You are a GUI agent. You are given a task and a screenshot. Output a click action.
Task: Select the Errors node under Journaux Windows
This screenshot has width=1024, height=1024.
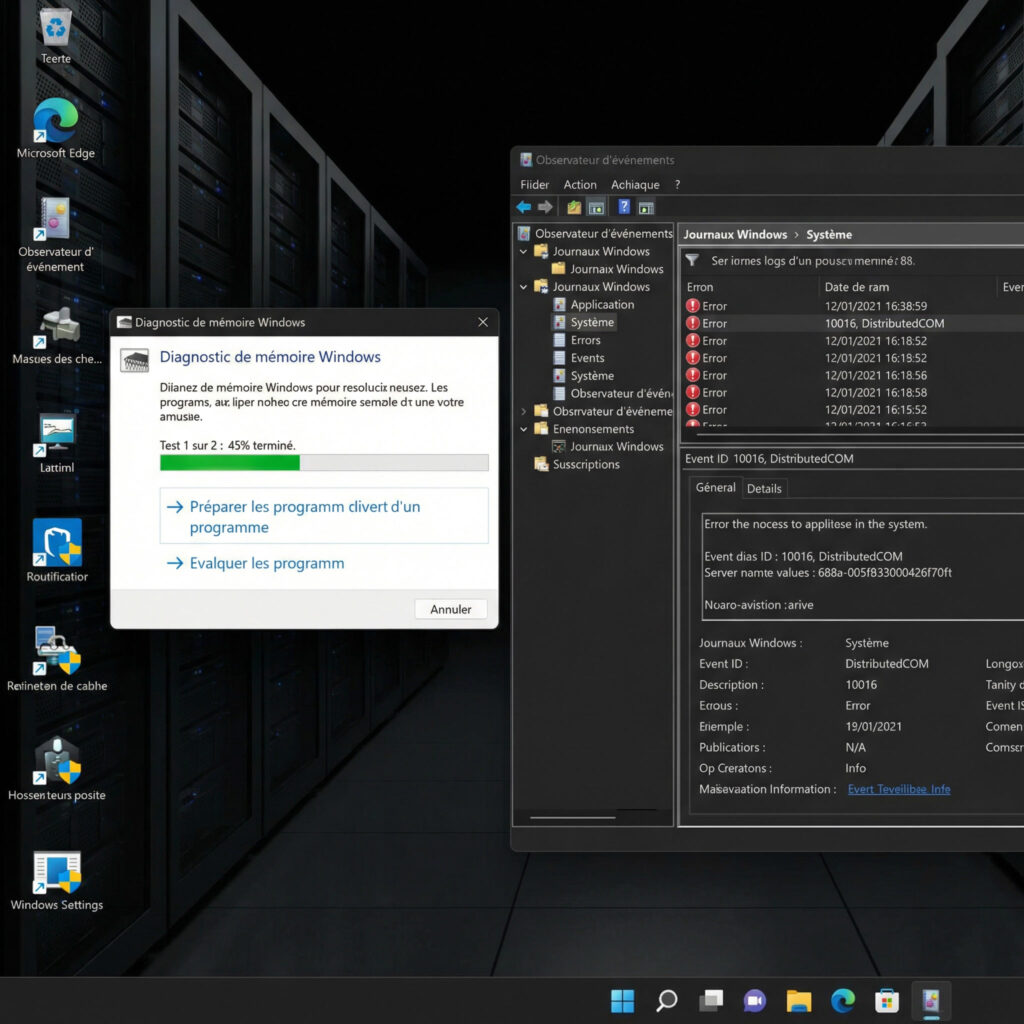point(585,340)
